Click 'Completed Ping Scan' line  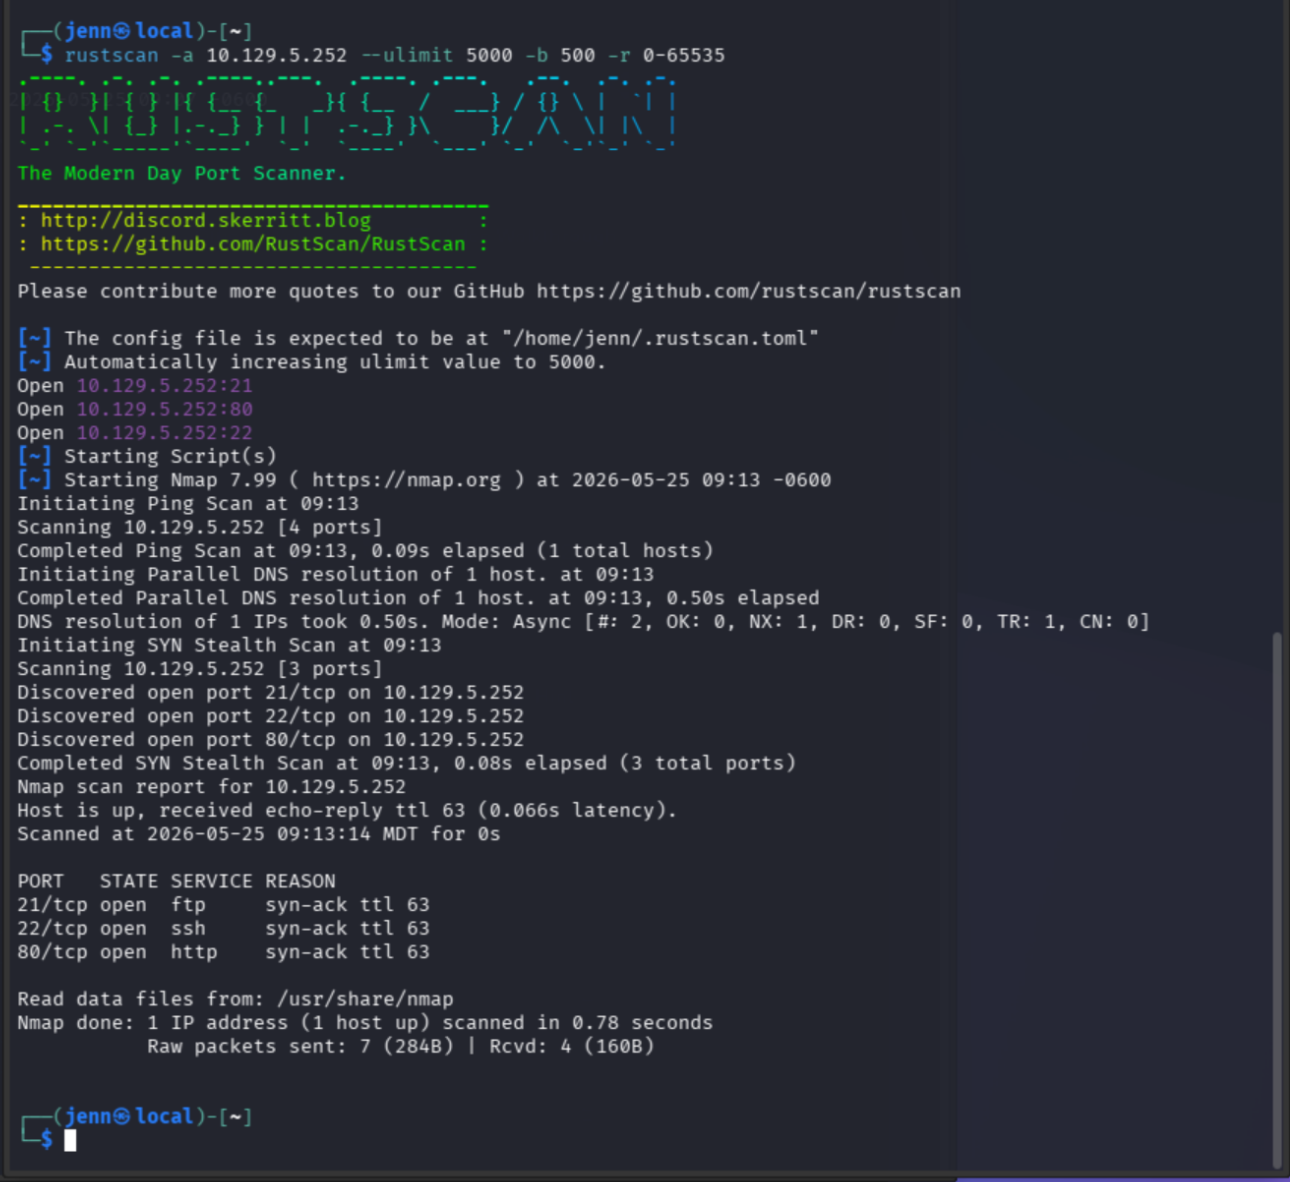click(365, 551)
